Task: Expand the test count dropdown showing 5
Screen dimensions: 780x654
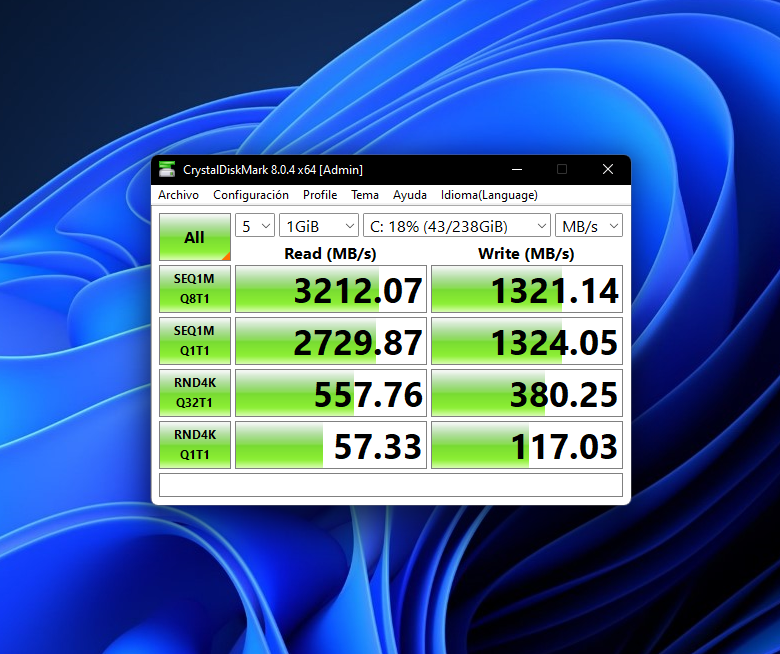Action: [255, 226]
